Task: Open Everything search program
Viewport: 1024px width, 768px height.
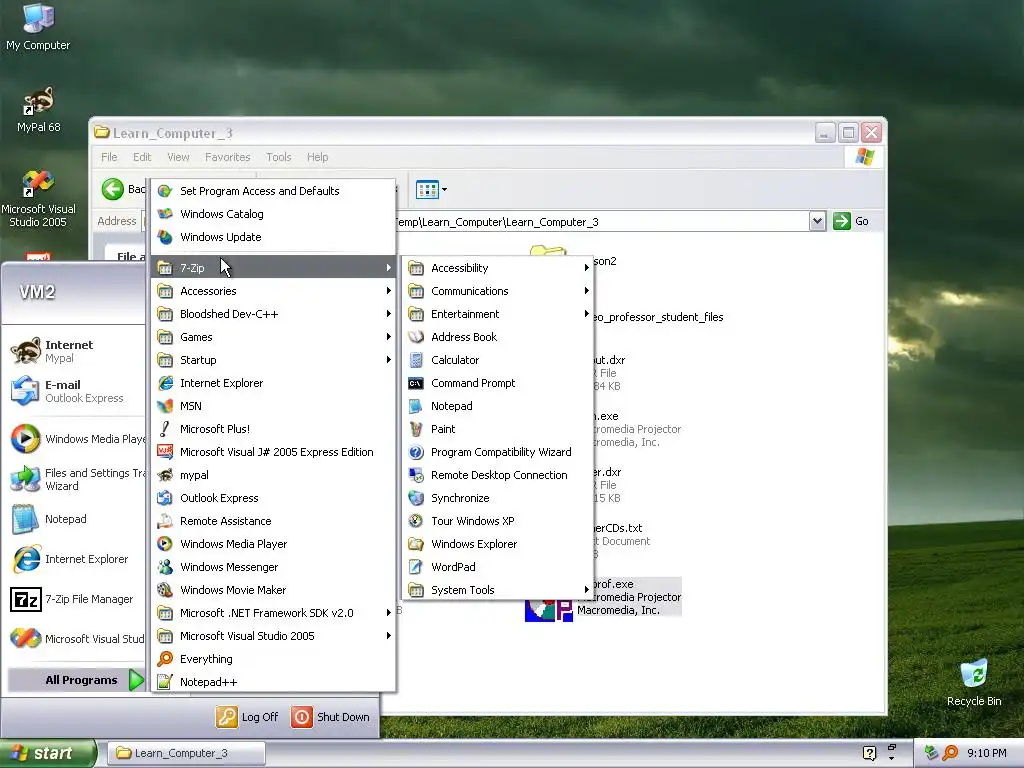Action: point(274,659)
